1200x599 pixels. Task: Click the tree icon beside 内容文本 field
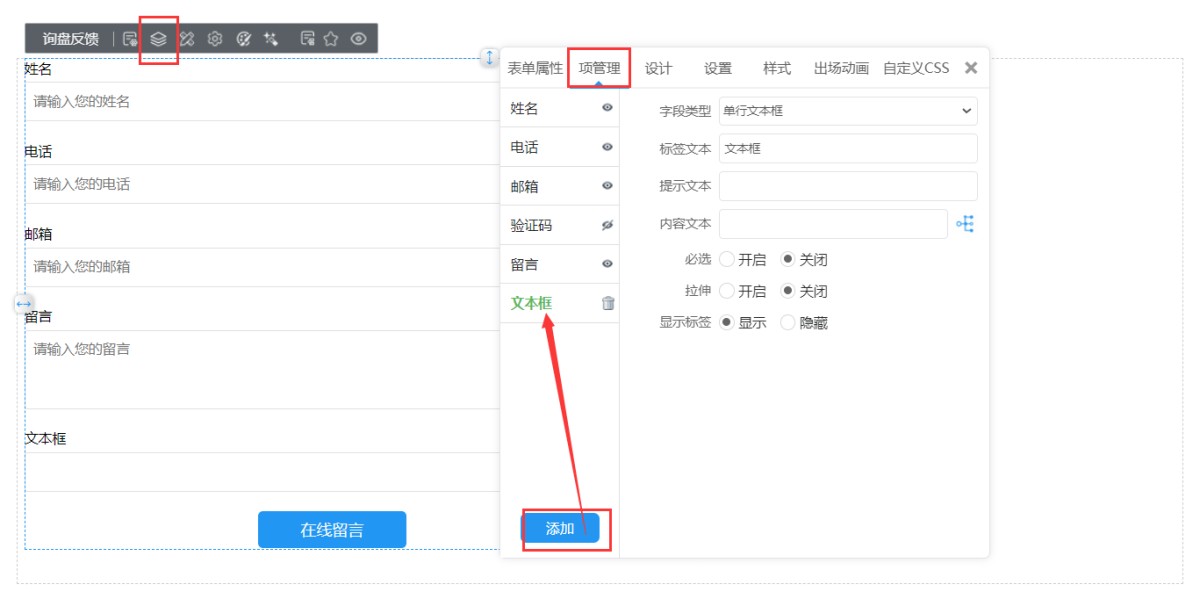965,224
